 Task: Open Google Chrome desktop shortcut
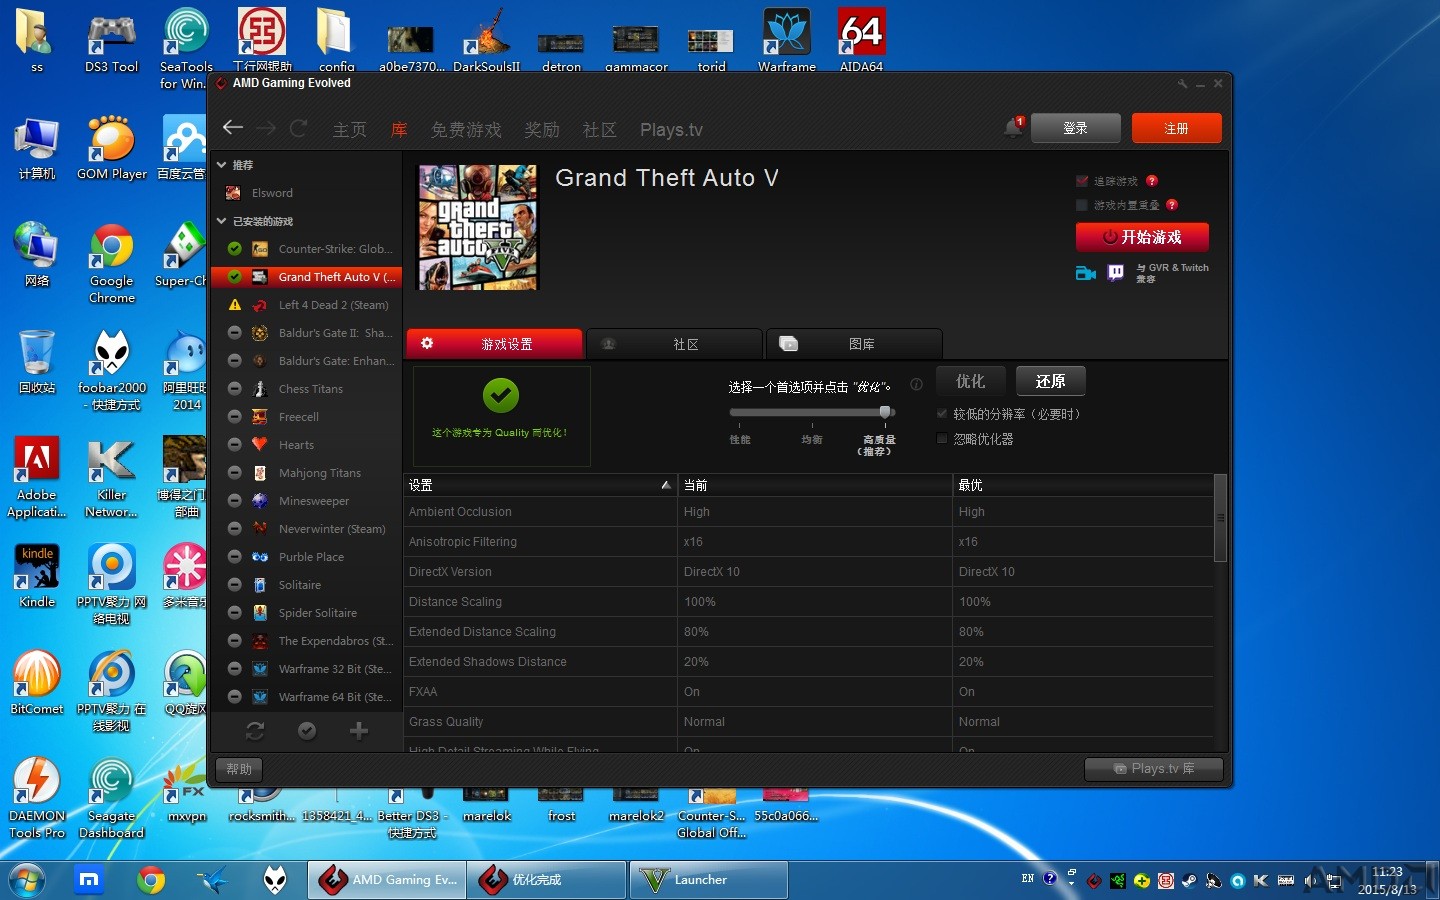click(x=111, y=264)
